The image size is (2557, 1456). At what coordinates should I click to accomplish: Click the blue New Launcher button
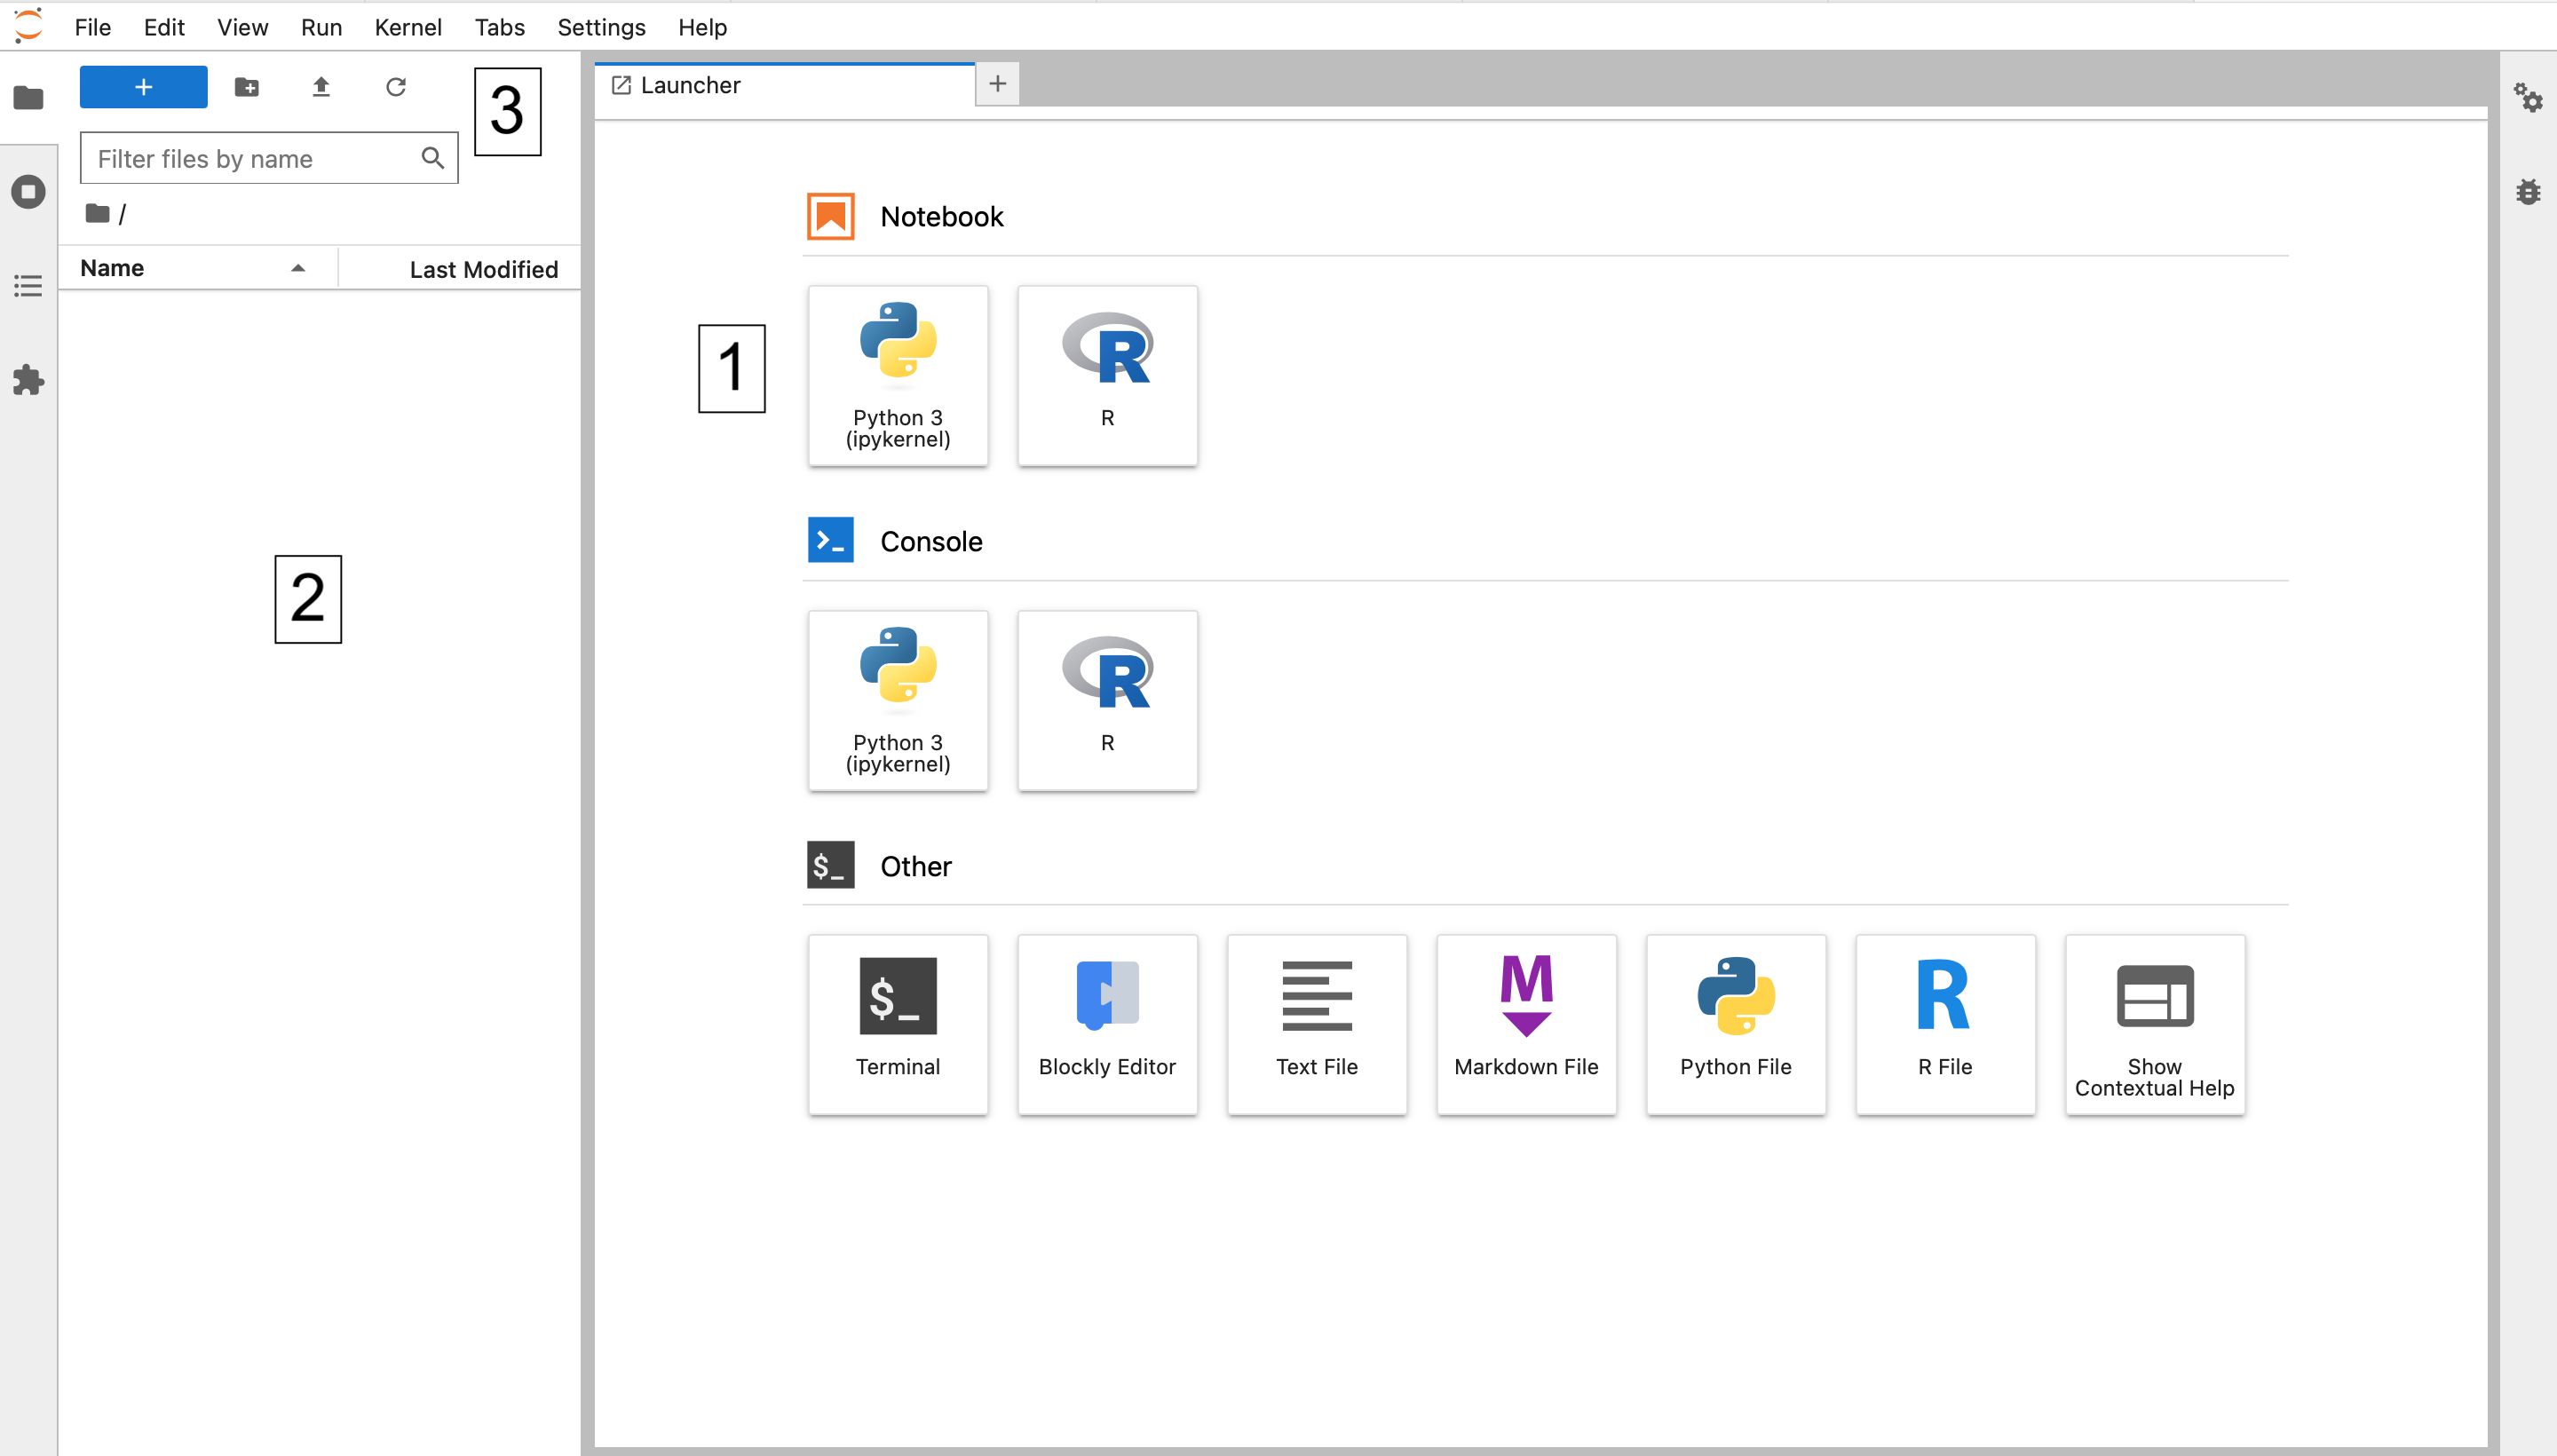click(144, 88)
